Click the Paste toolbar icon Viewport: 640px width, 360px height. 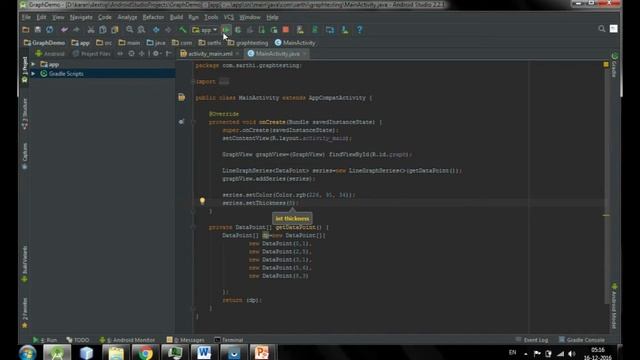tap(115, 30)
